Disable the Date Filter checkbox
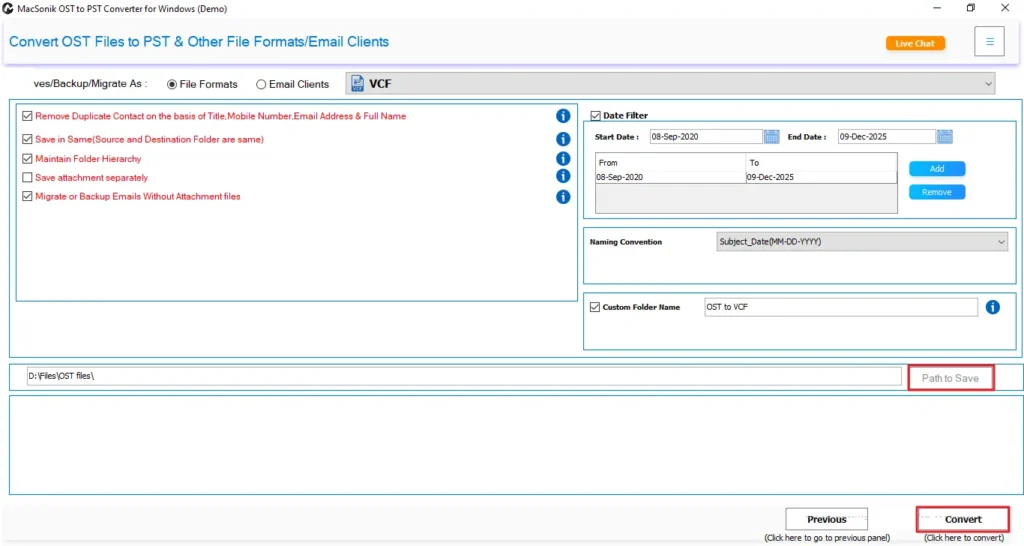1024x546 pixels. click(x=595, y=115)
